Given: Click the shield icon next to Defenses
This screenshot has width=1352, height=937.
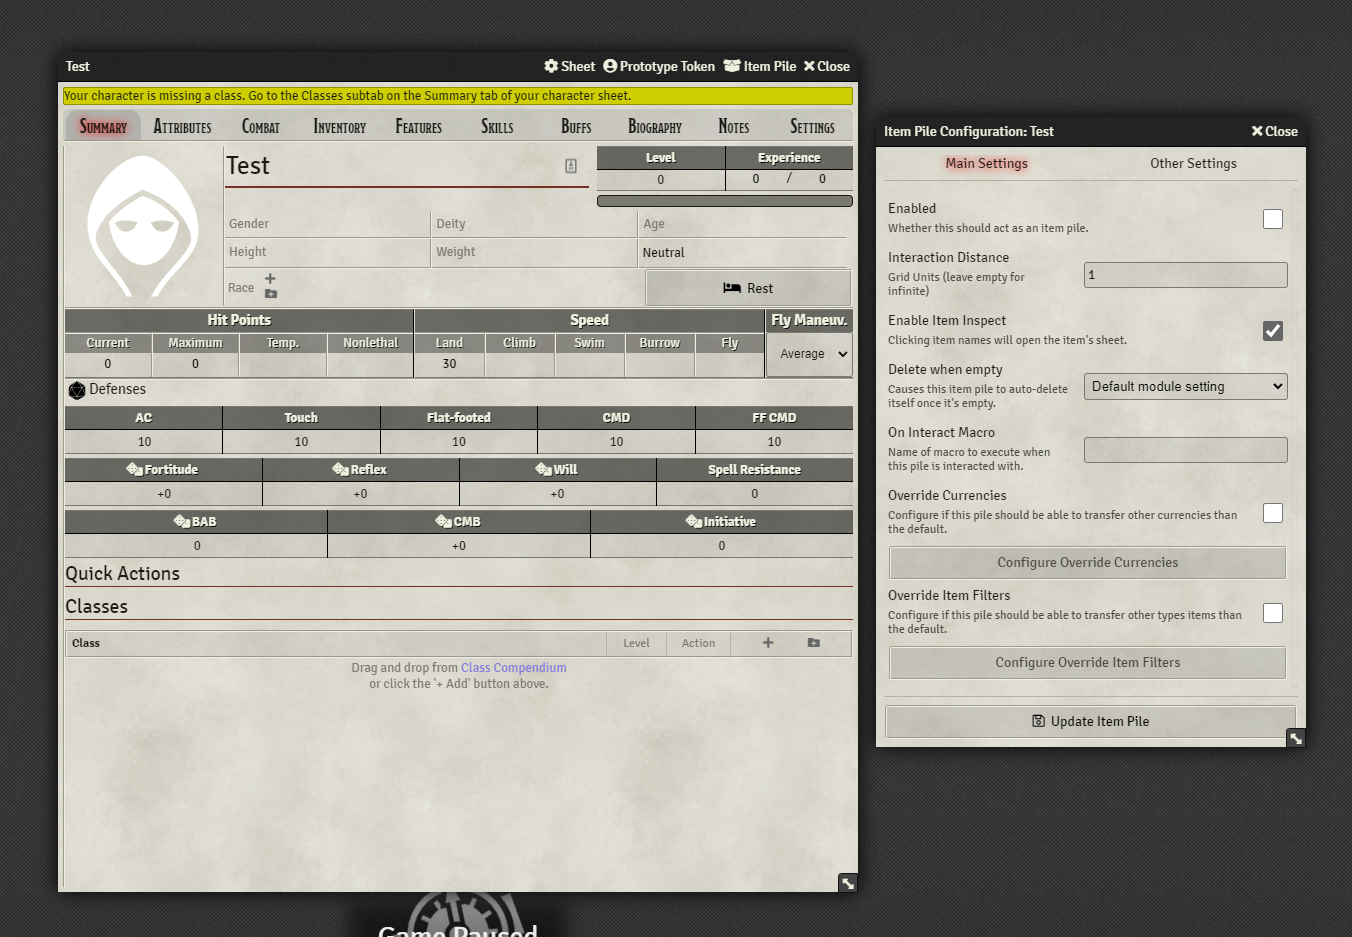Looking at the screenshot, I should [77, 390].
